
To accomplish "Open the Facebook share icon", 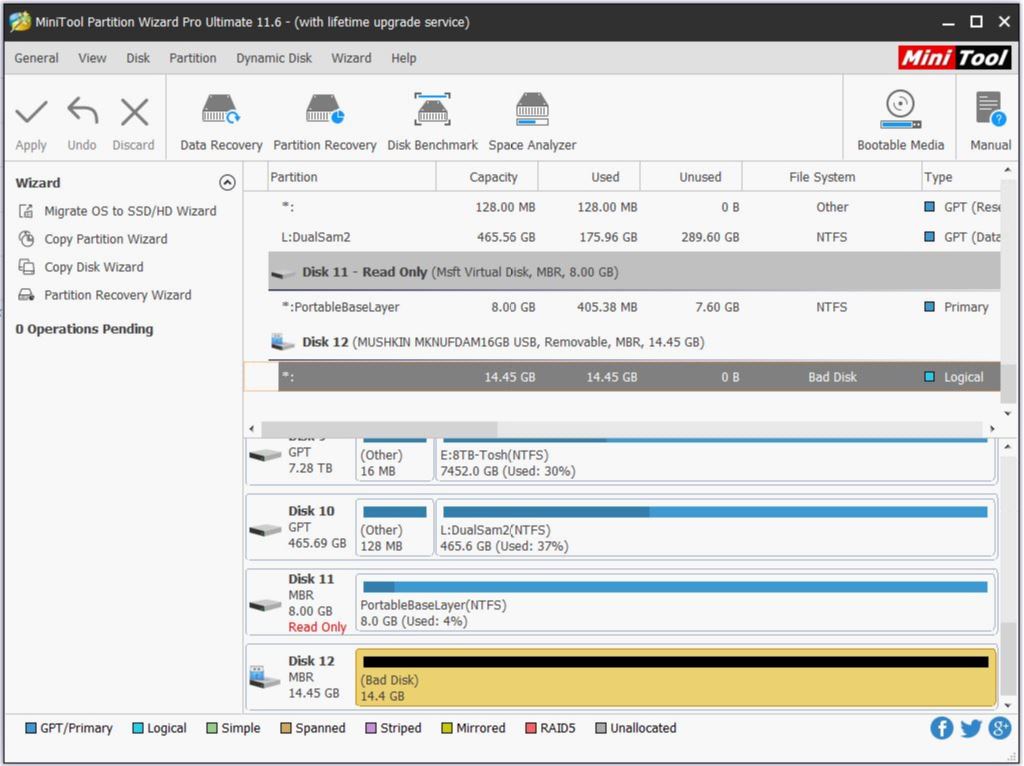I will coord(941,727).
